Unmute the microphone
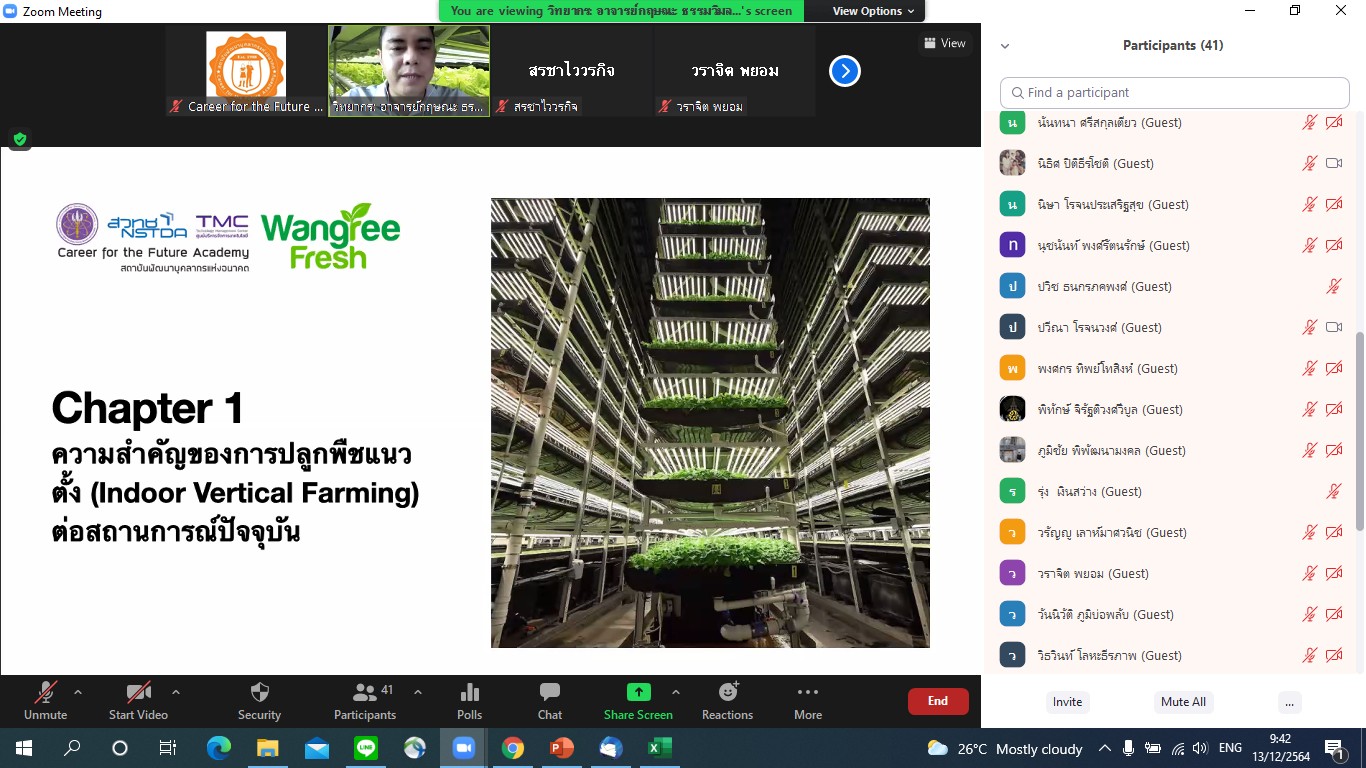This screenshot has height=768, width=1366. click(45, 693)
